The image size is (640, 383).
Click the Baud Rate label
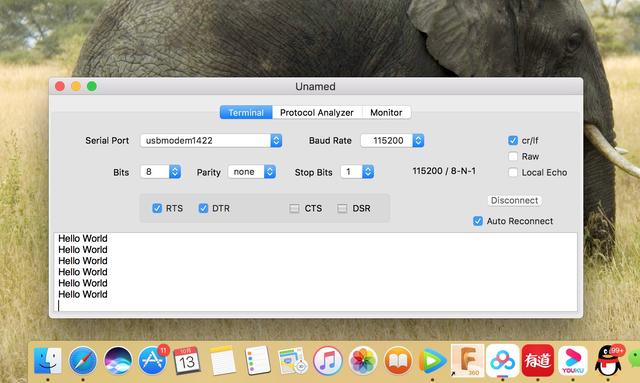[x=330, y=140]
